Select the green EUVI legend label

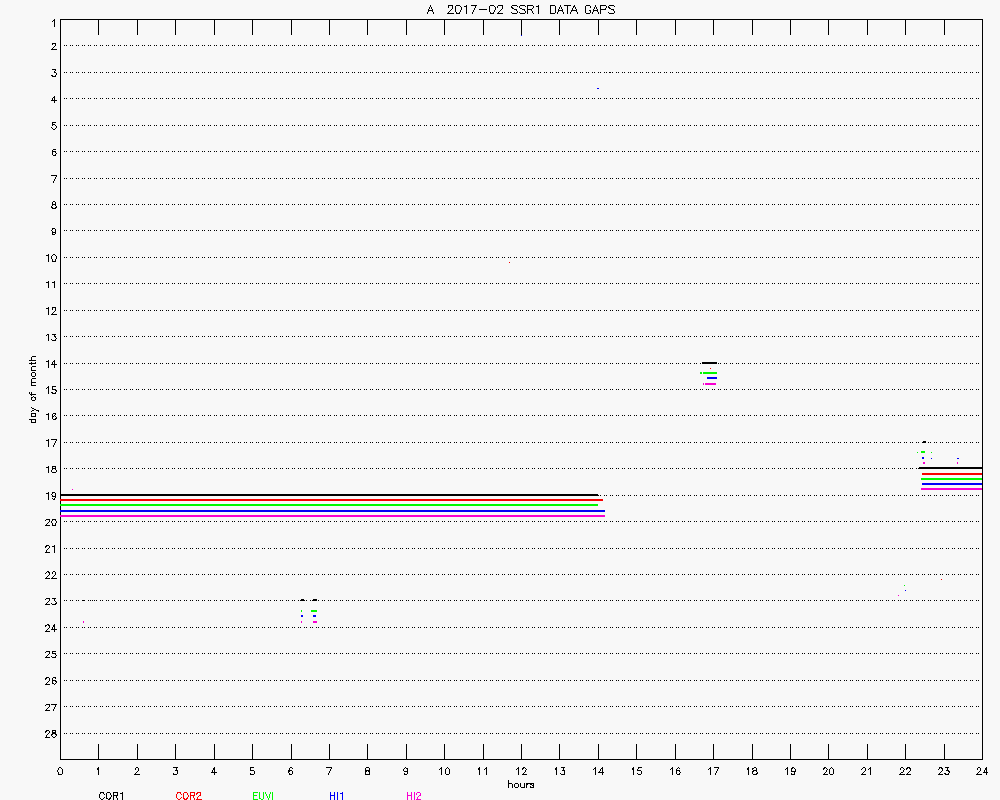pos(263,796)
